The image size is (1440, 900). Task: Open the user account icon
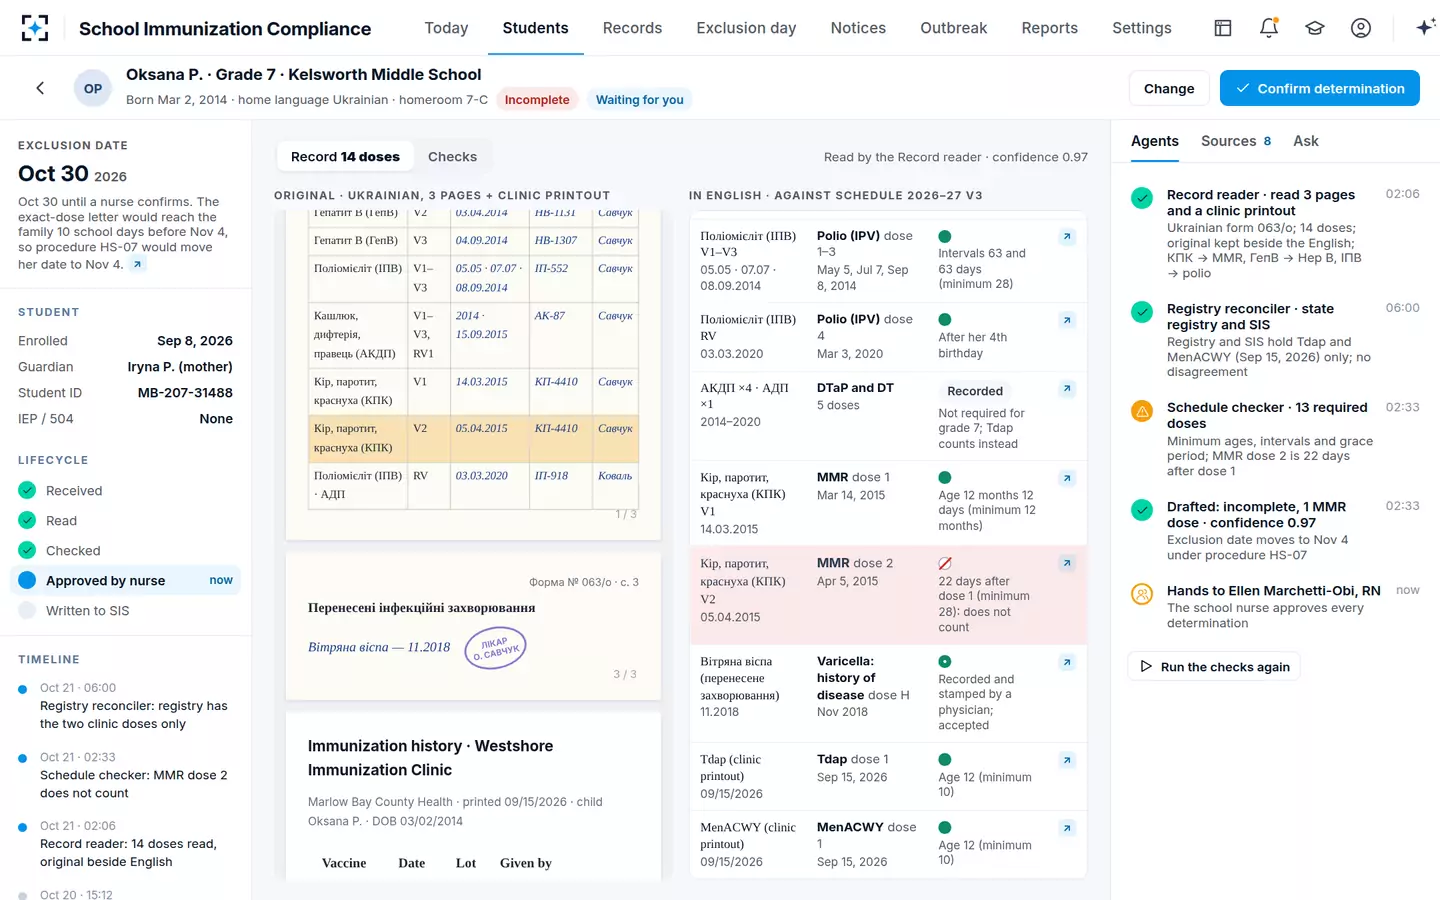1361,28
